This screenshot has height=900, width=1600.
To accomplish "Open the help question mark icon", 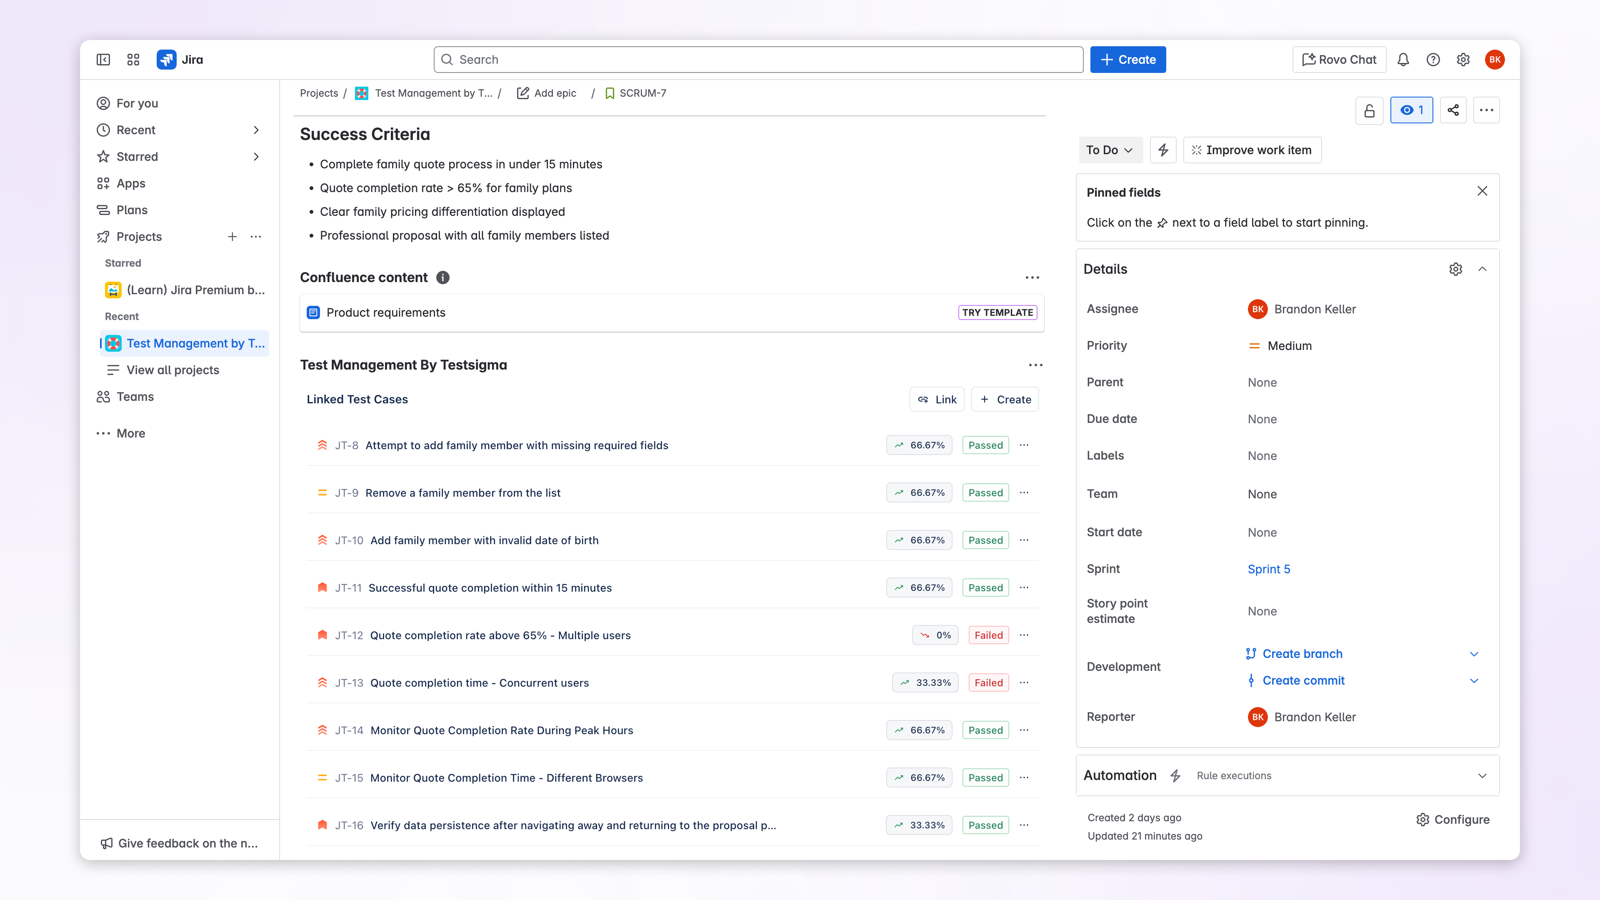I will pos(1433,60).
